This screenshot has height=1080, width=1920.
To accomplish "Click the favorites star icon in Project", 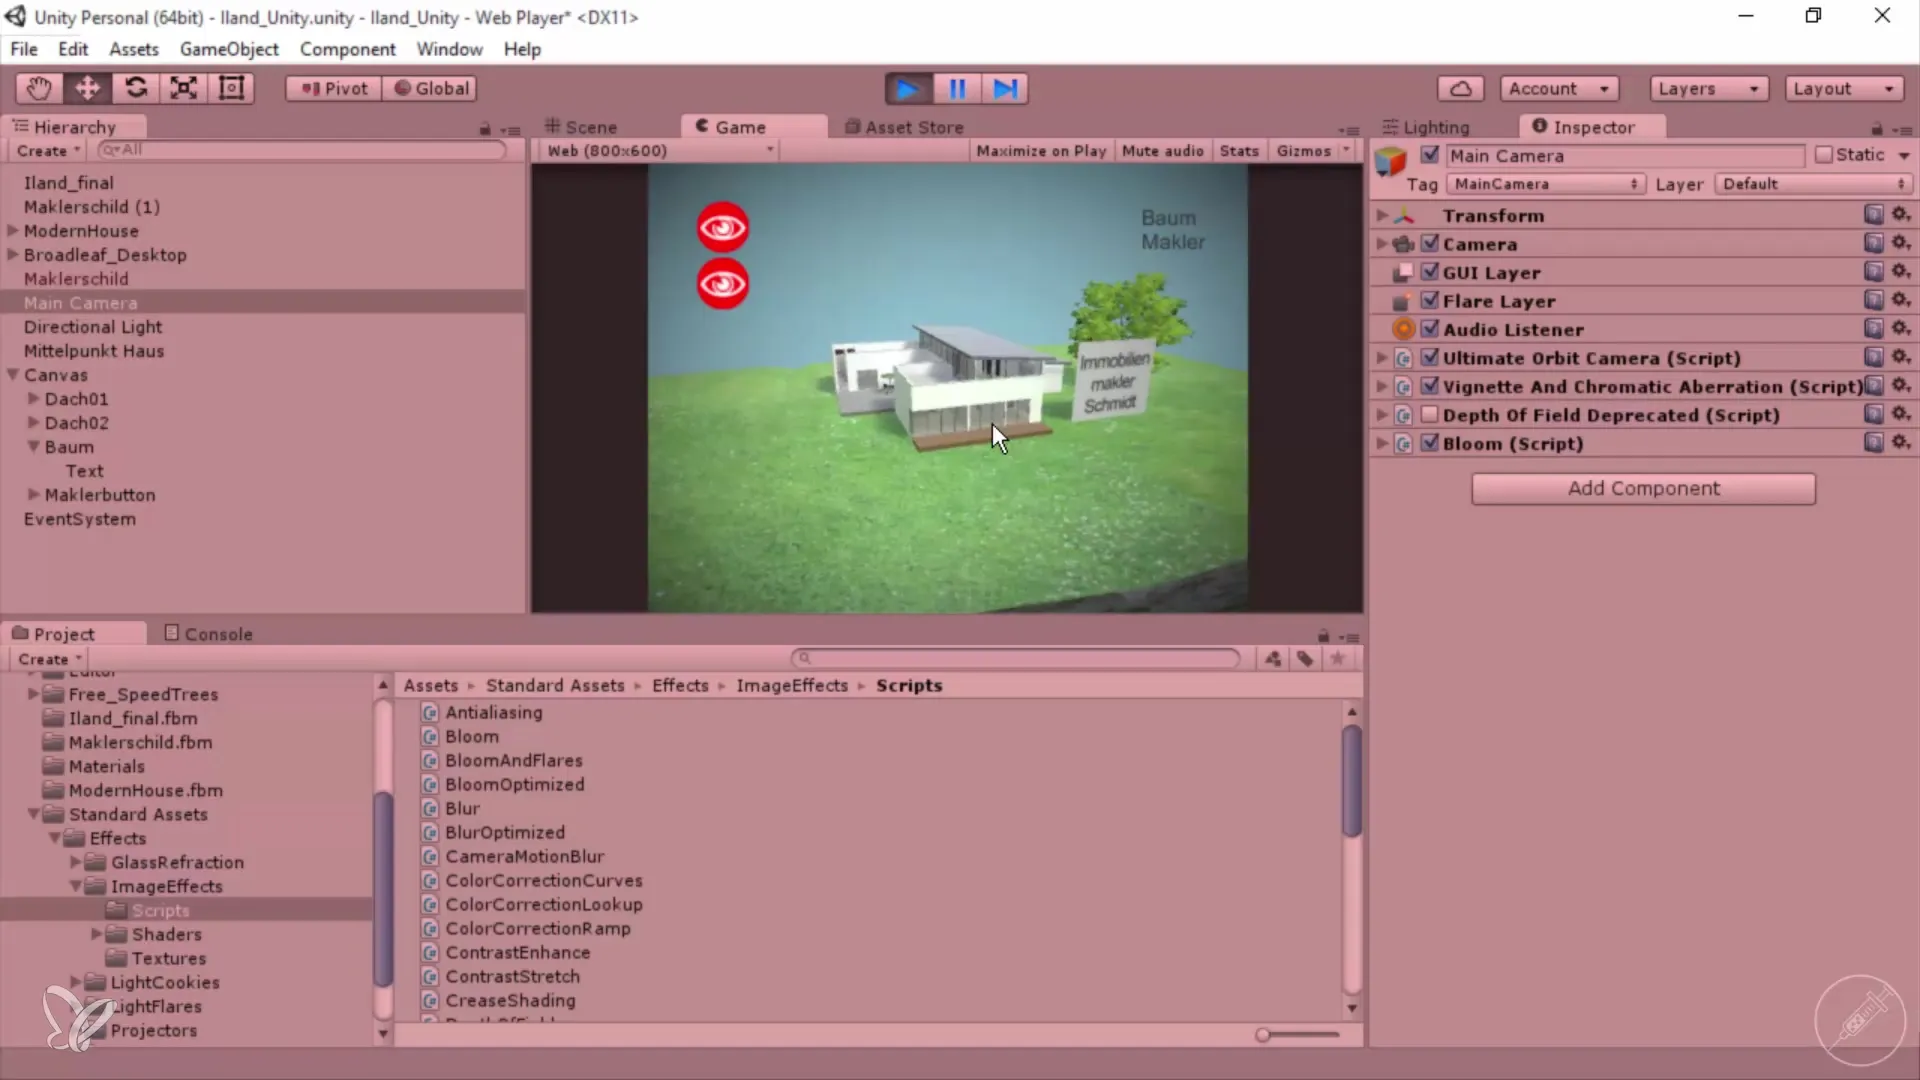I will [1337, 658].
